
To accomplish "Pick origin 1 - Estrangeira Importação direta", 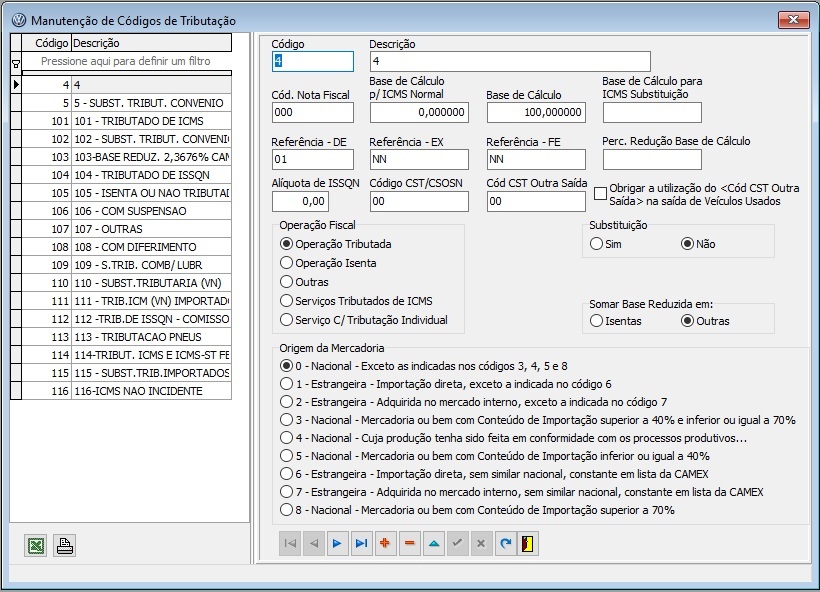I will tap(287, 384).
